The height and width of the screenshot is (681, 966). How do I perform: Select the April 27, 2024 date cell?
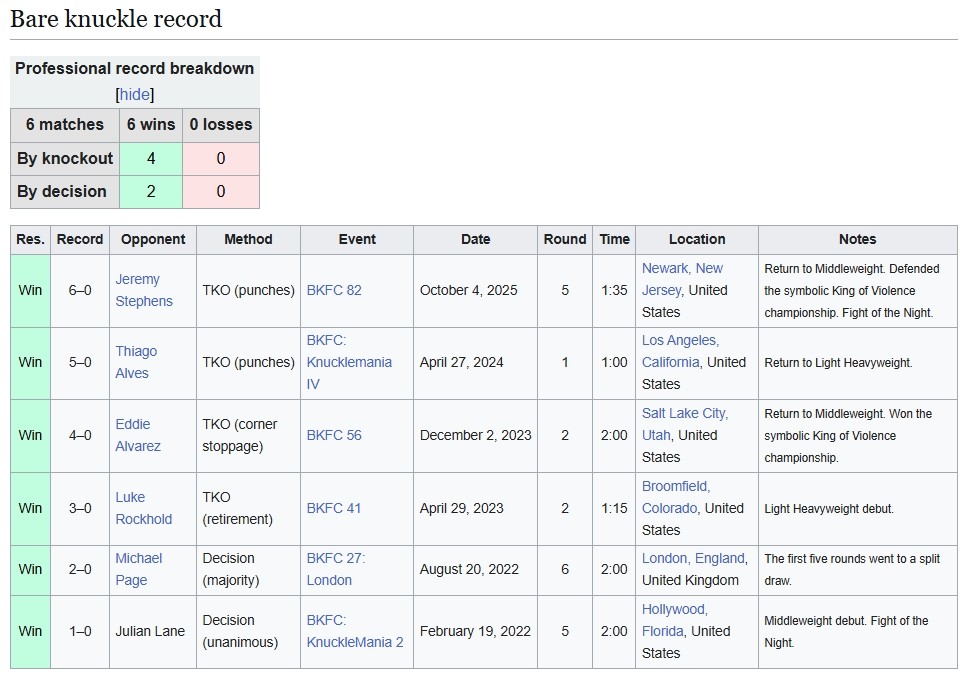476,362
